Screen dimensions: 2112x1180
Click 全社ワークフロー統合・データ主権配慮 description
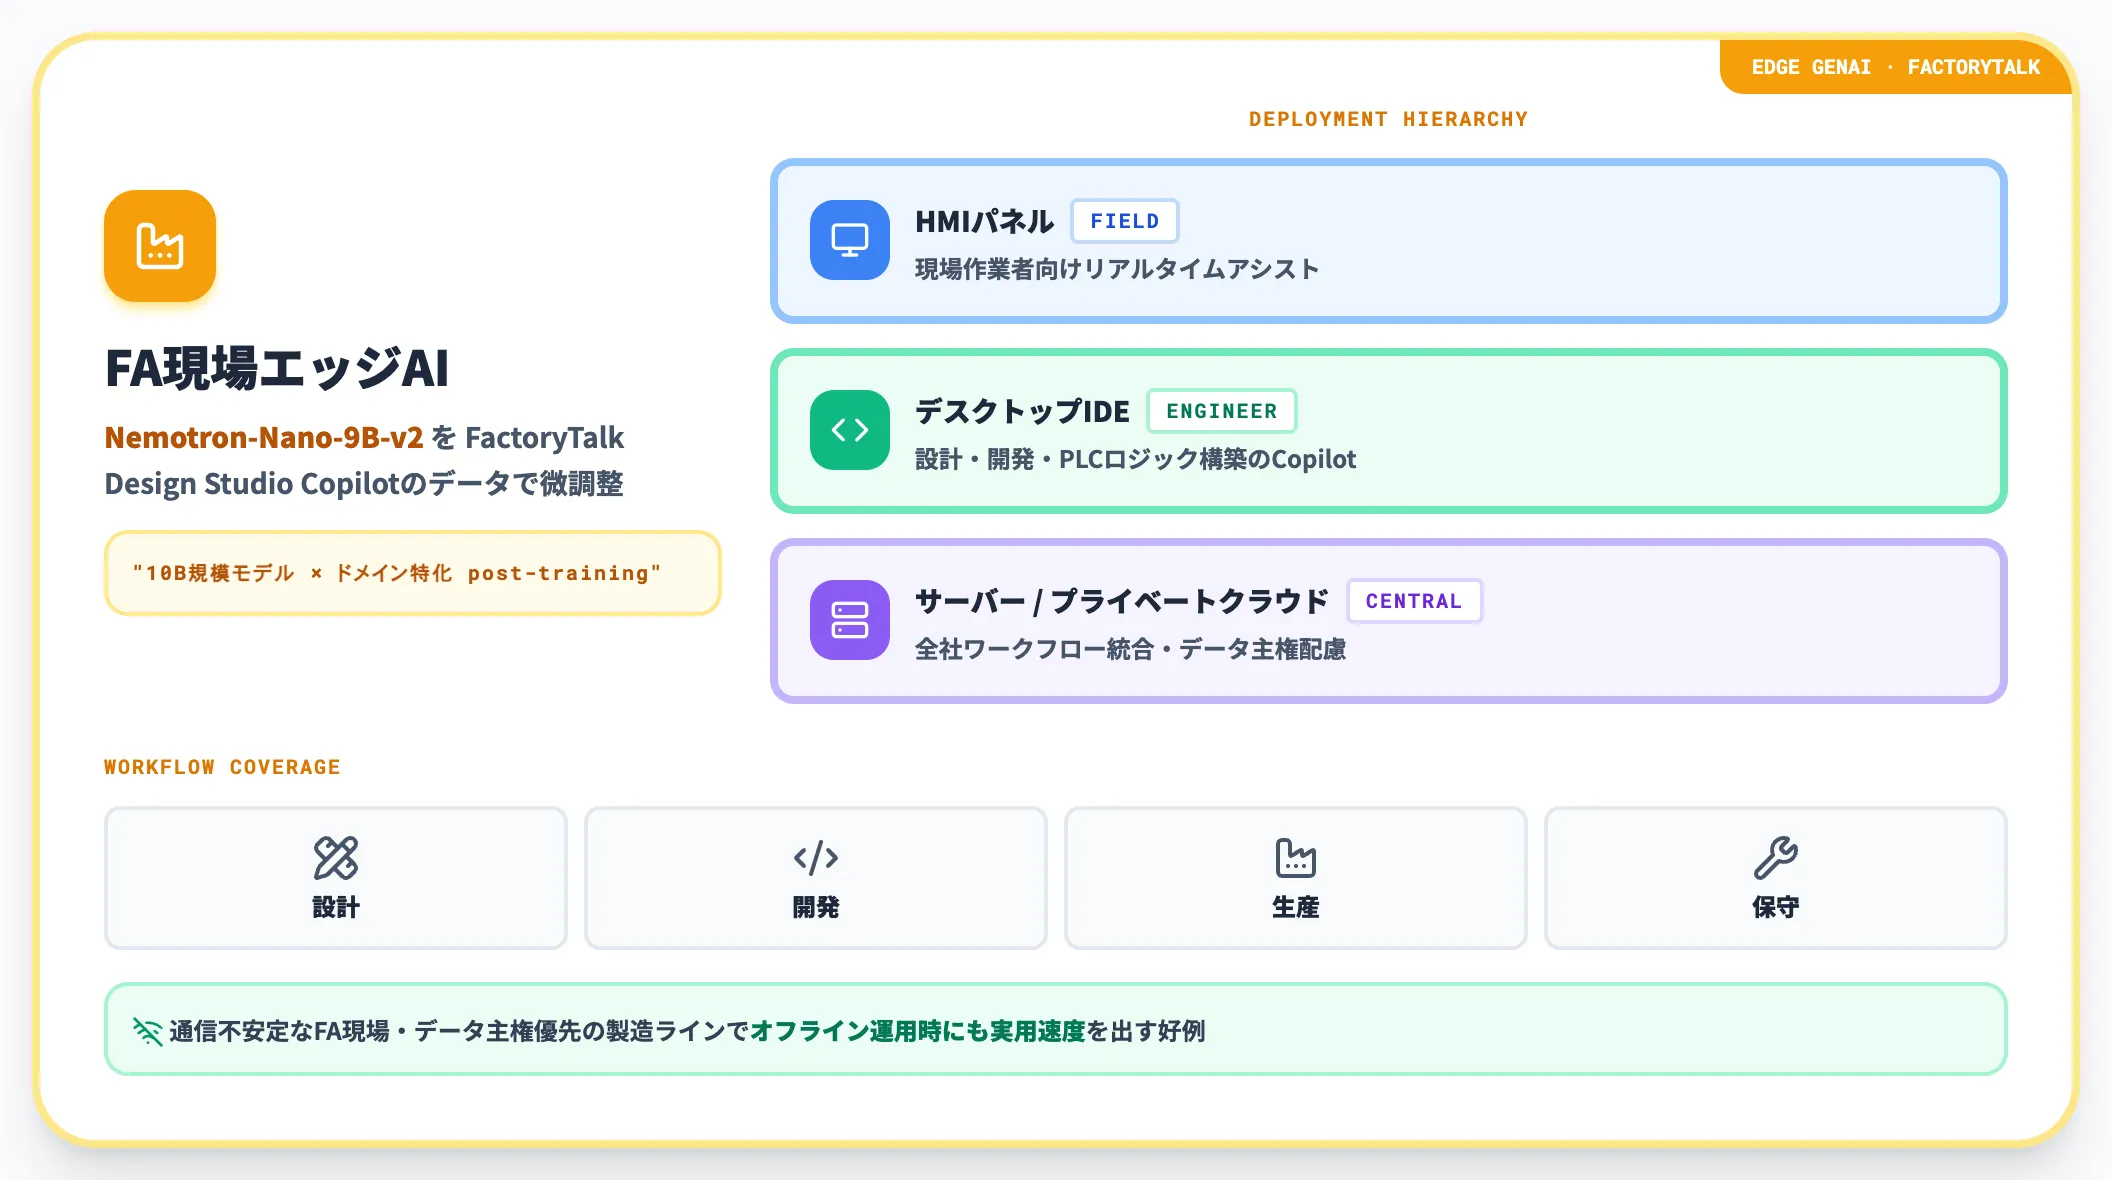point(1130,649)
